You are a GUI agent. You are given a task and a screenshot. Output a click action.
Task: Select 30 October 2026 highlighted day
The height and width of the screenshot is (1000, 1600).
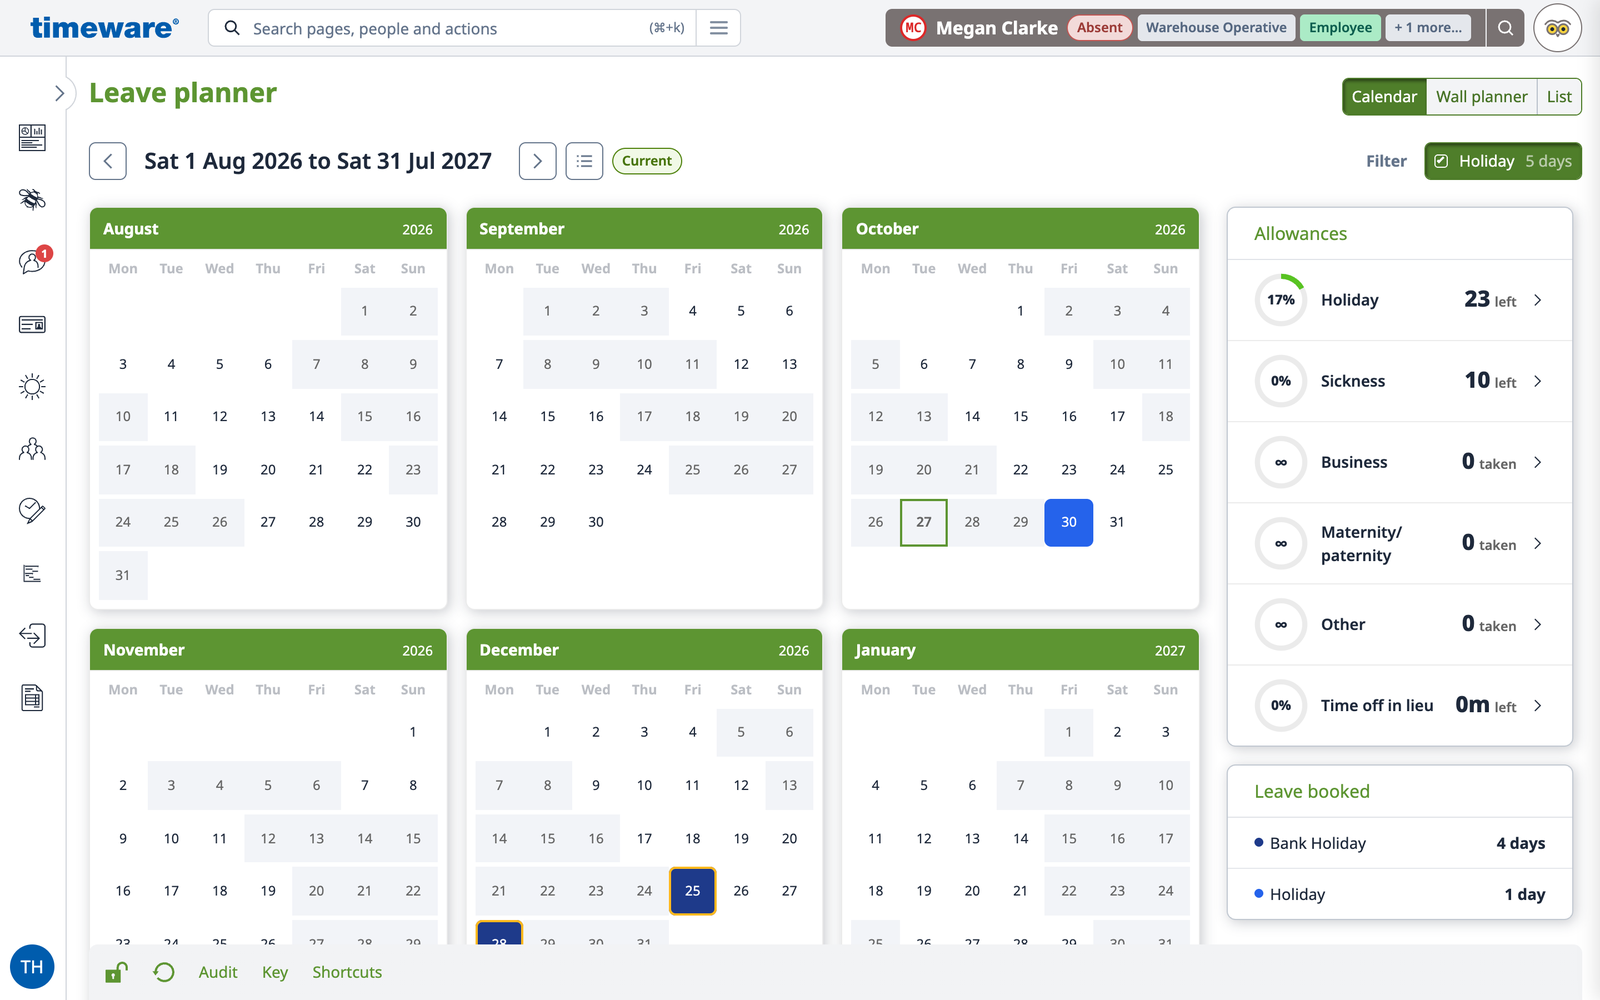tap(1069, 522)
